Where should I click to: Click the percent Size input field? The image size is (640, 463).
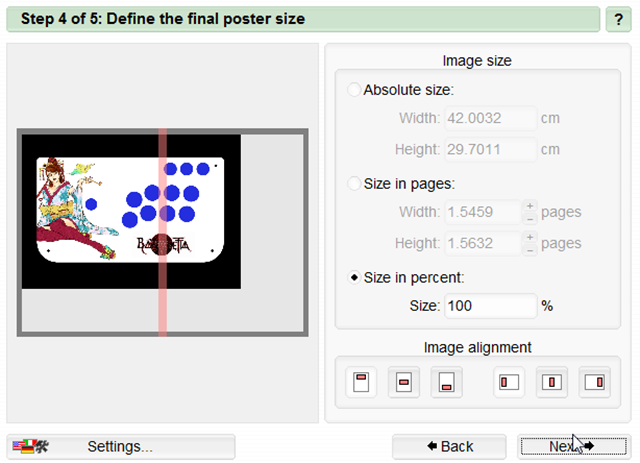(x=491, y=306)
